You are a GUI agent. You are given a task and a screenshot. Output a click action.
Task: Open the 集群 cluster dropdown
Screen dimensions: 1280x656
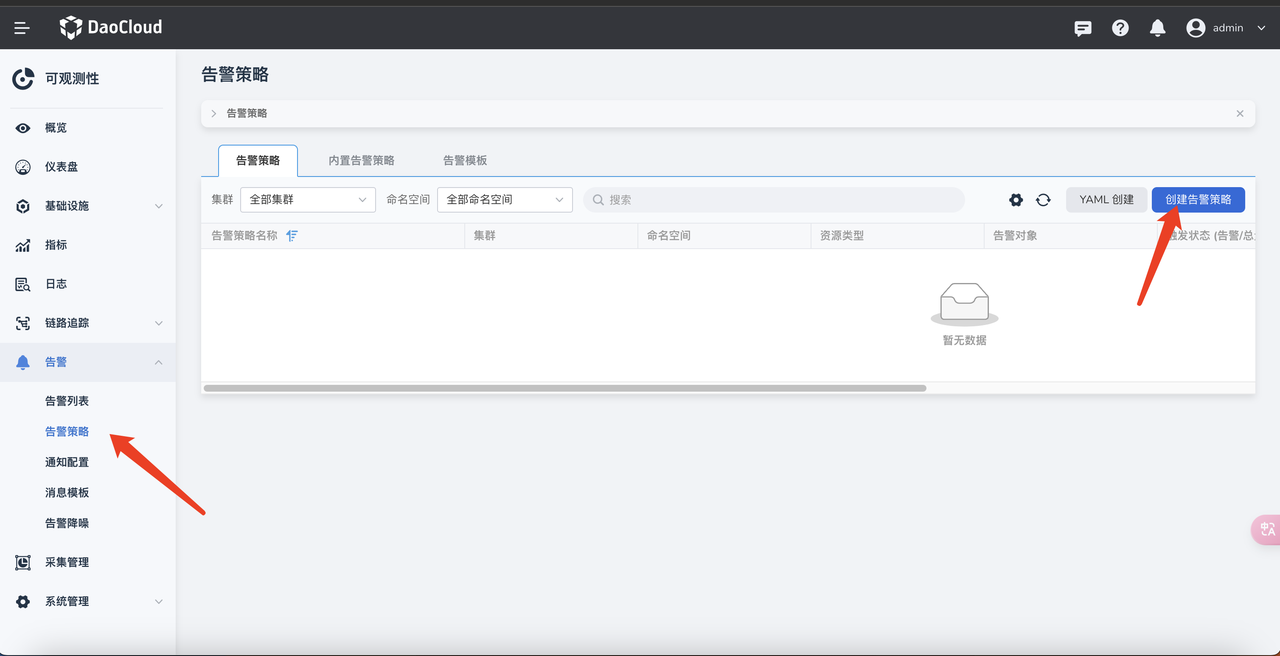(x=307, y=200)
